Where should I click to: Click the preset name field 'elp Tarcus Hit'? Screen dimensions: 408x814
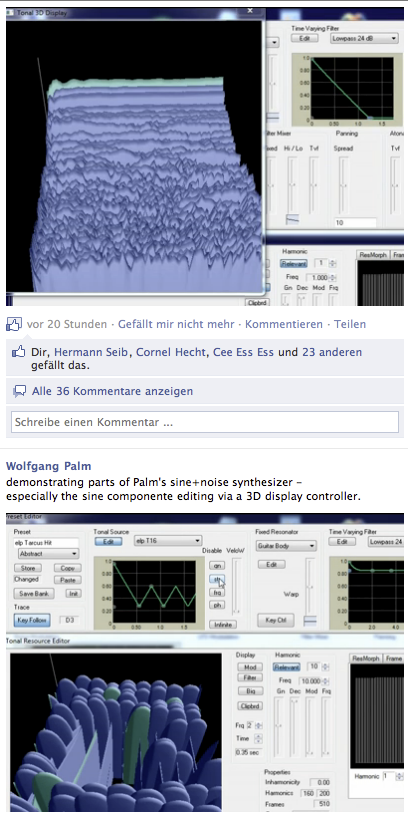pos(46,542)
